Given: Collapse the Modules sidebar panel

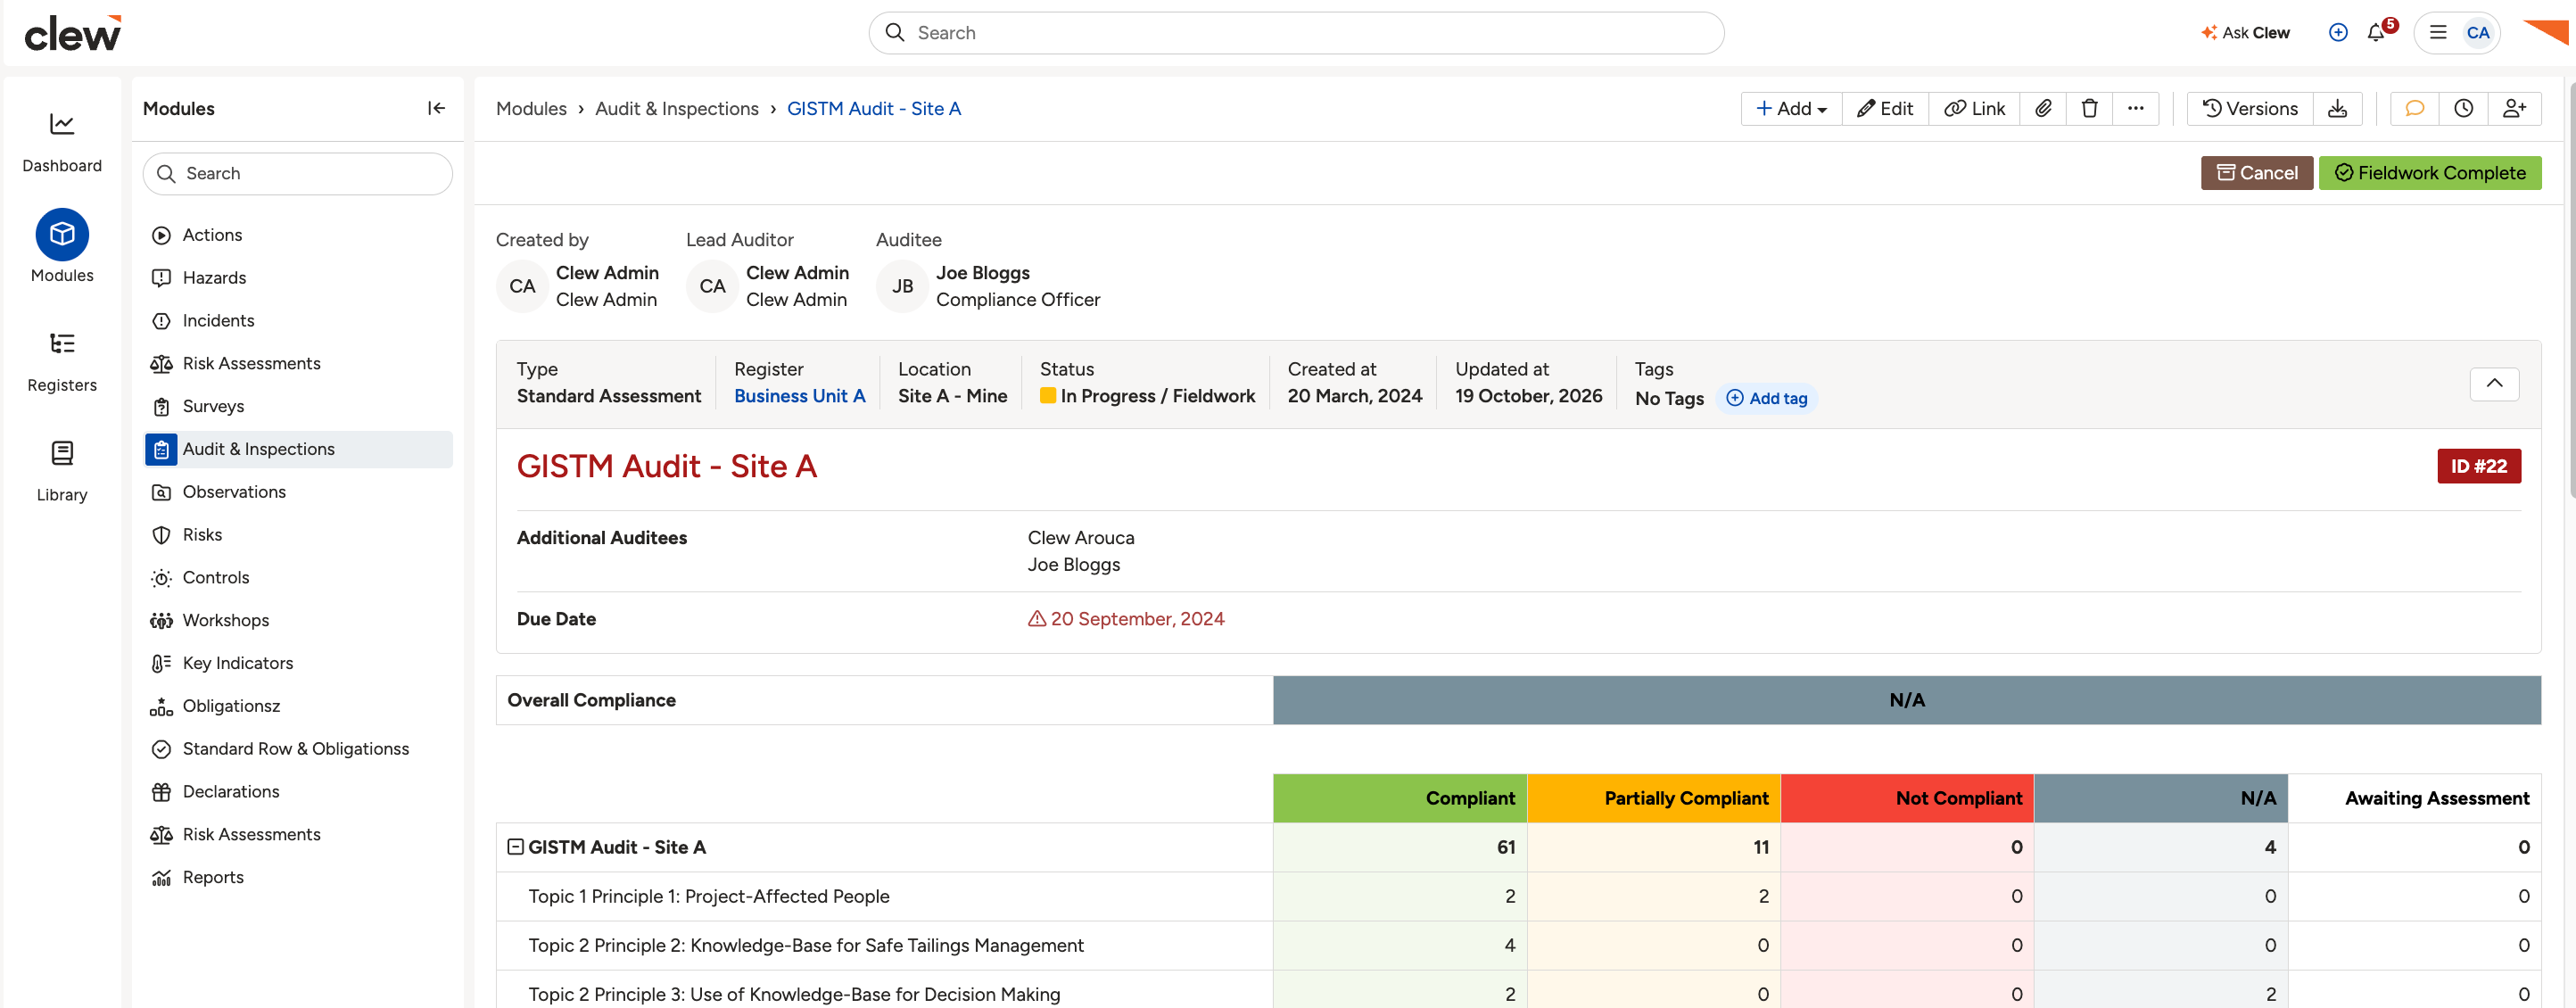Looking at the screenshot, I should (436, 108).
